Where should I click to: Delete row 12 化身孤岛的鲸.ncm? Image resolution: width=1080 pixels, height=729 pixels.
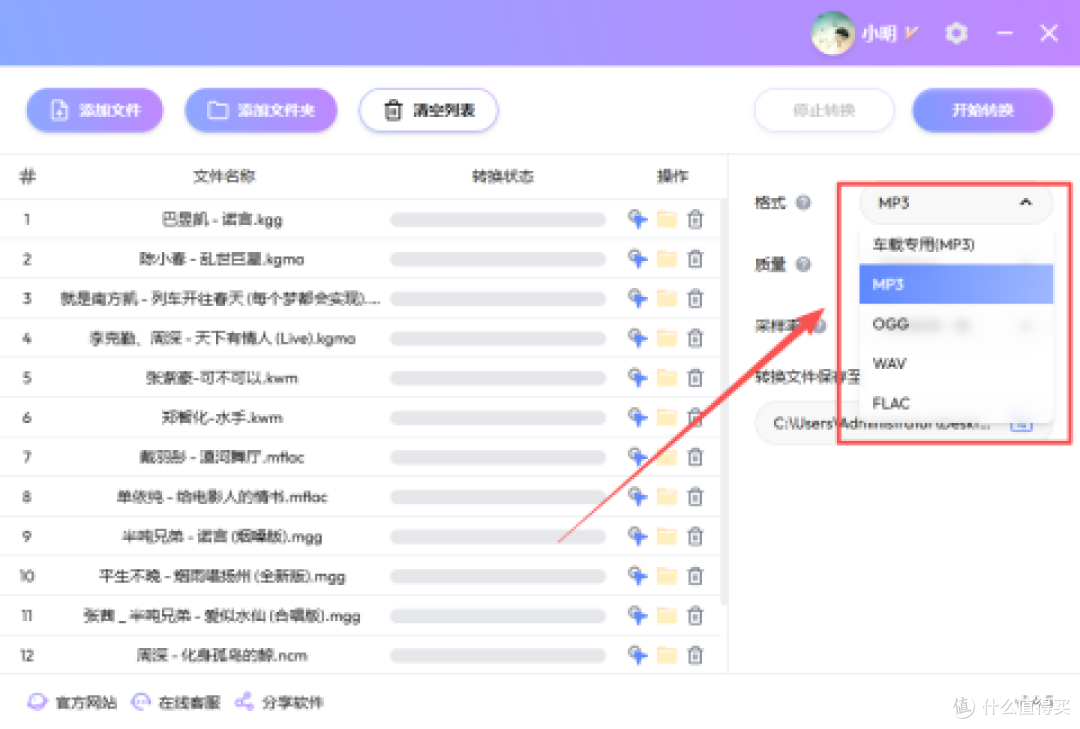click(x=695, y=655)
